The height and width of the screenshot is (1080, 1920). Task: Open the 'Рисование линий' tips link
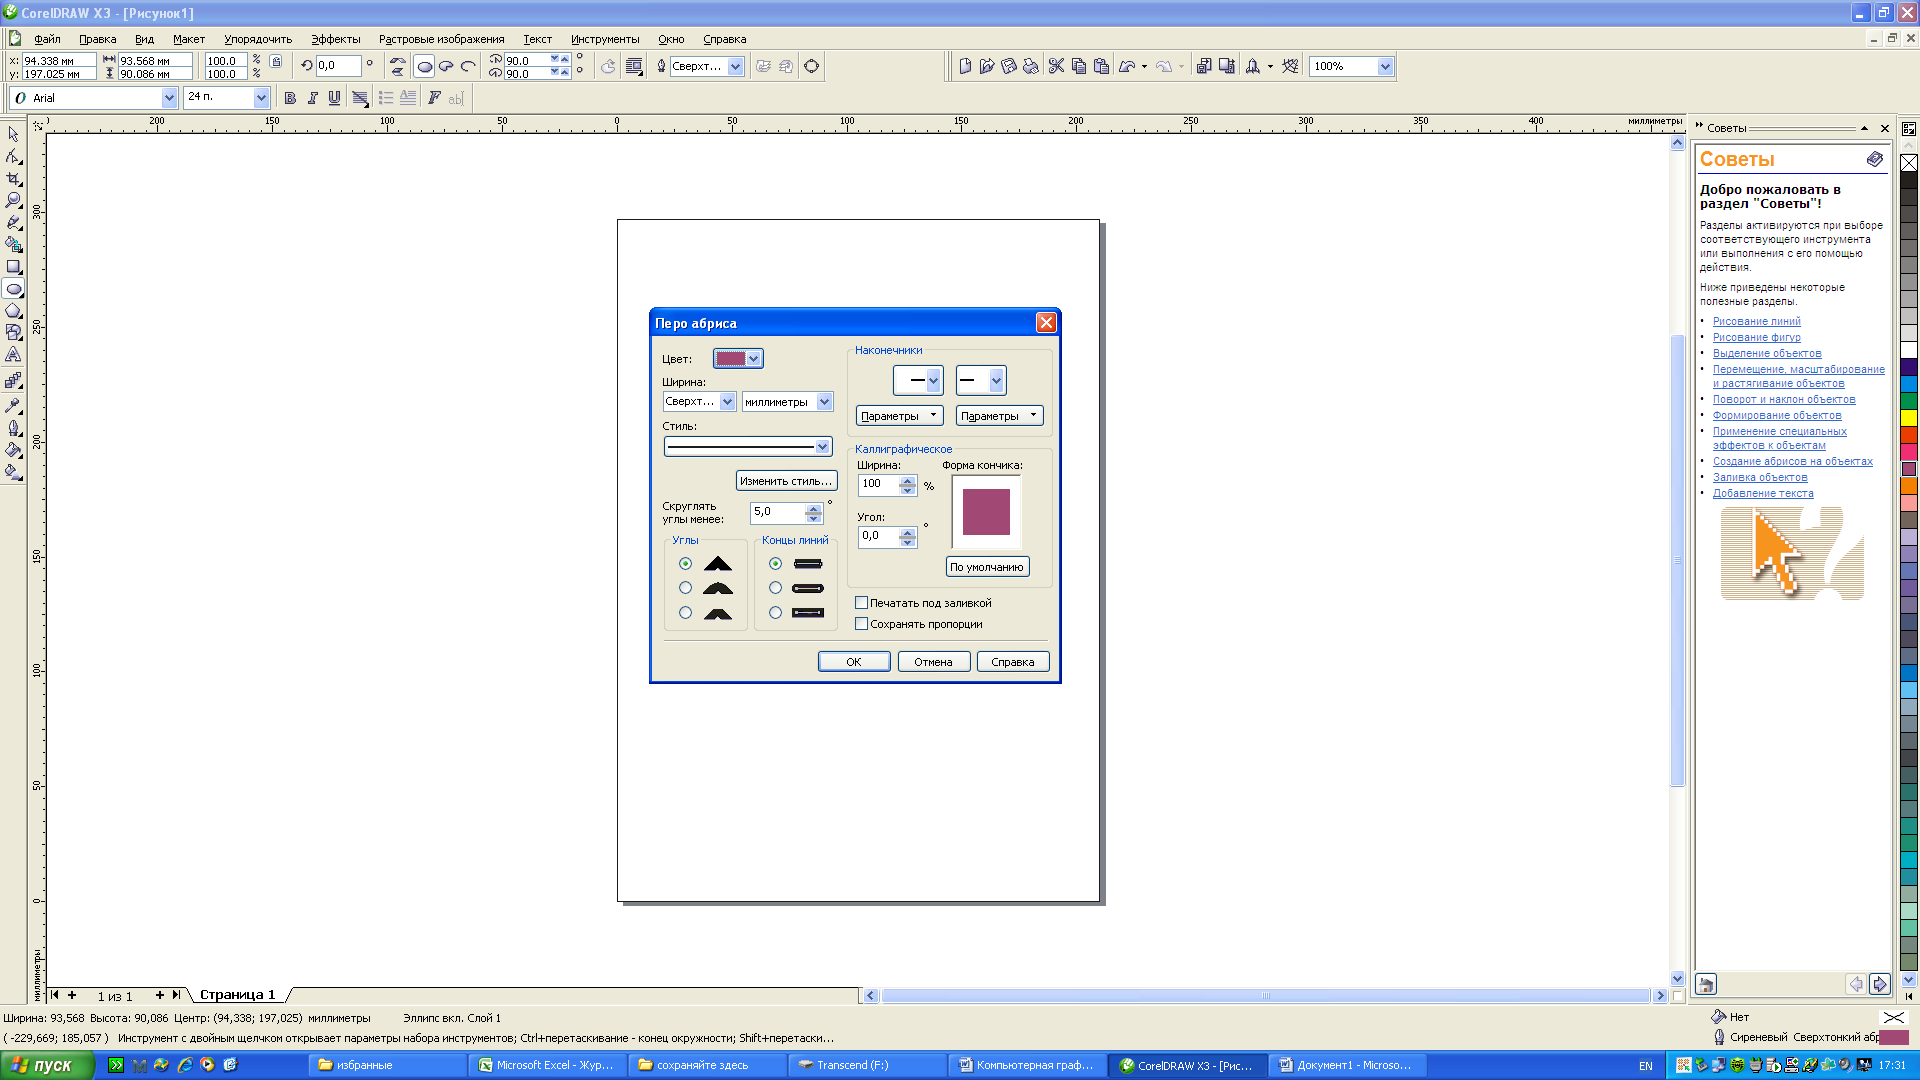pos(1756,321)
